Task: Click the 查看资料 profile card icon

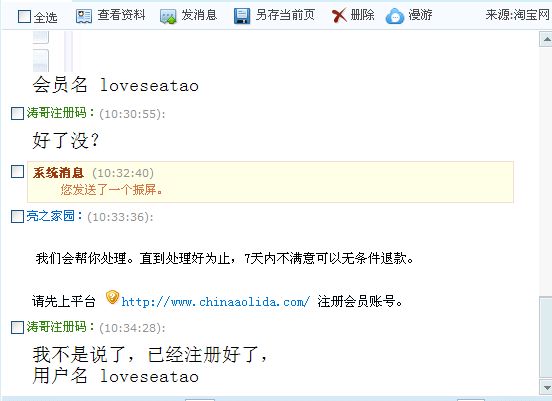Action: [x=84, y=16]
